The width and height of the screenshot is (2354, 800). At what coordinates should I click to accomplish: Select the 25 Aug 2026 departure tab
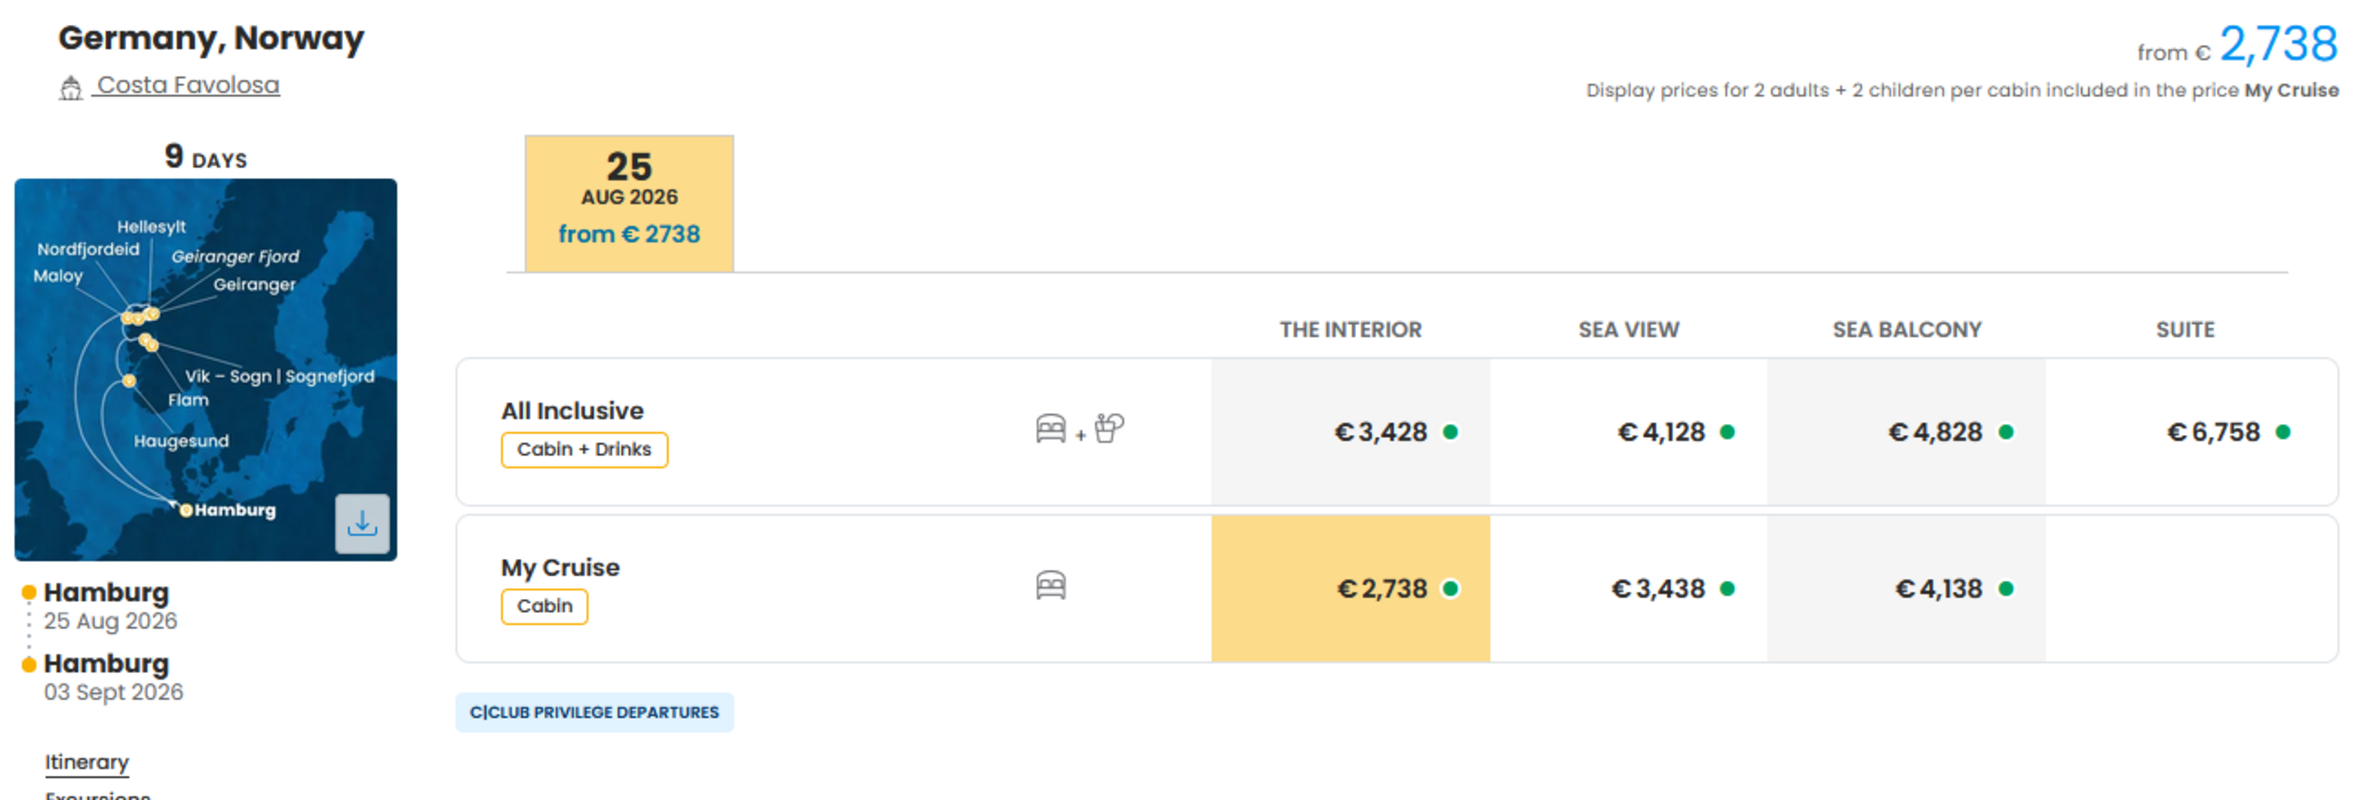pyautogui.click(x=629, y=203)
